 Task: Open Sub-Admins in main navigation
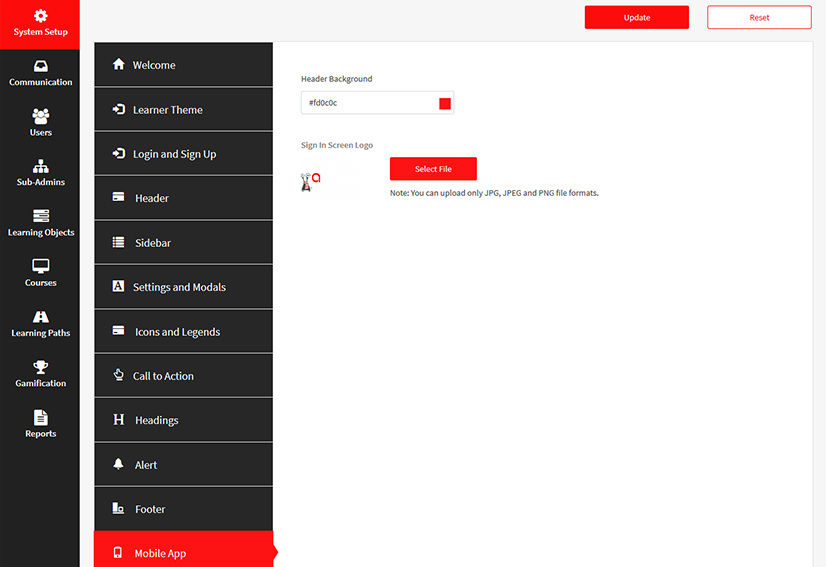41,173
